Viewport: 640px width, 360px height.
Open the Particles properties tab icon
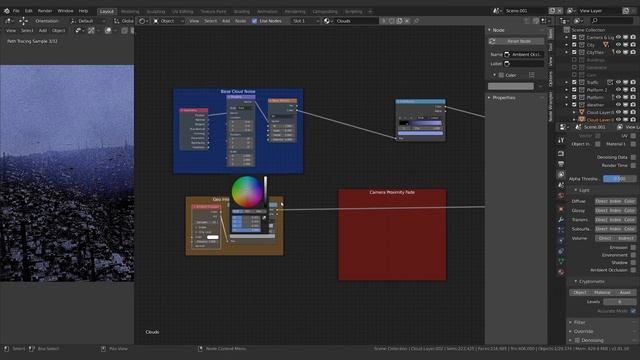561,230
